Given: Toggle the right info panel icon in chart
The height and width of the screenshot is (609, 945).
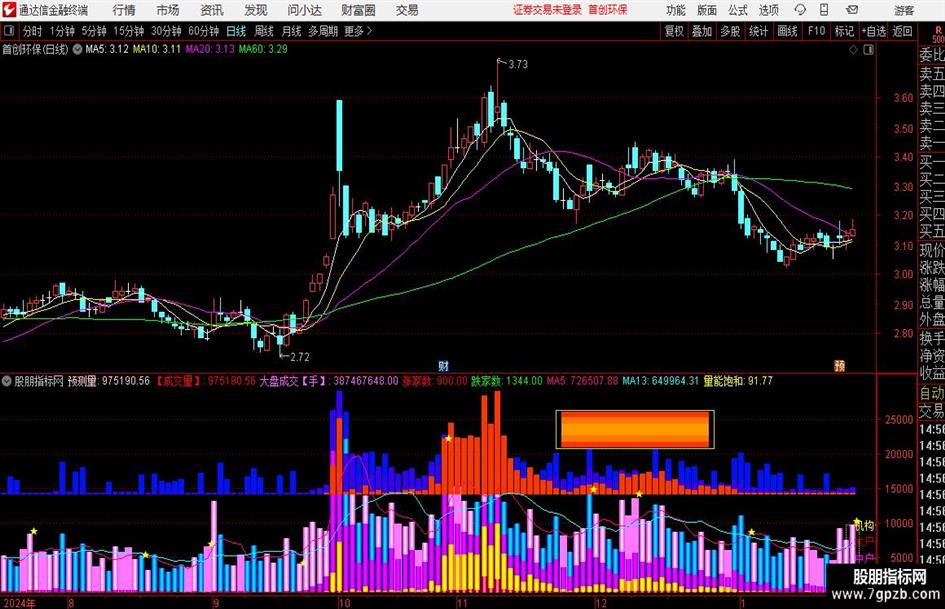Looking at the screenshot, I should pyautogui.click(x=868, y=50).
